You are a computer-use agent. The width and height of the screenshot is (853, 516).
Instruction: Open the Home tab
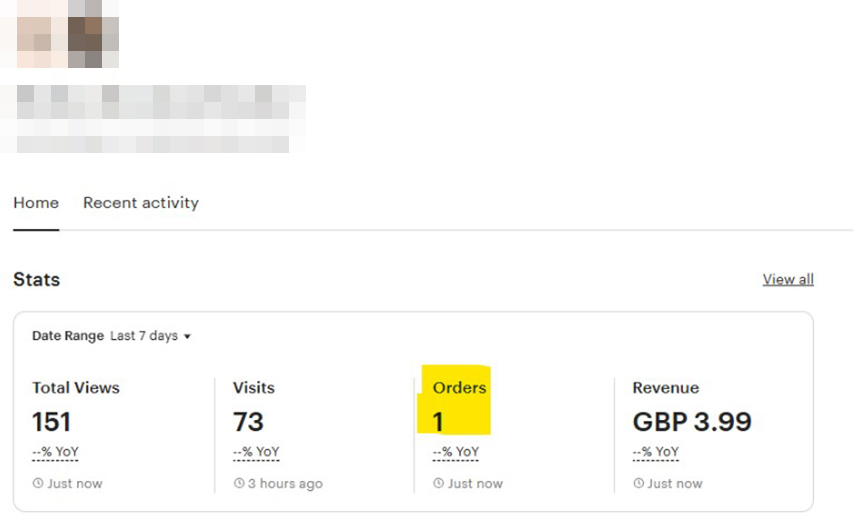click(x=36, y=203)
